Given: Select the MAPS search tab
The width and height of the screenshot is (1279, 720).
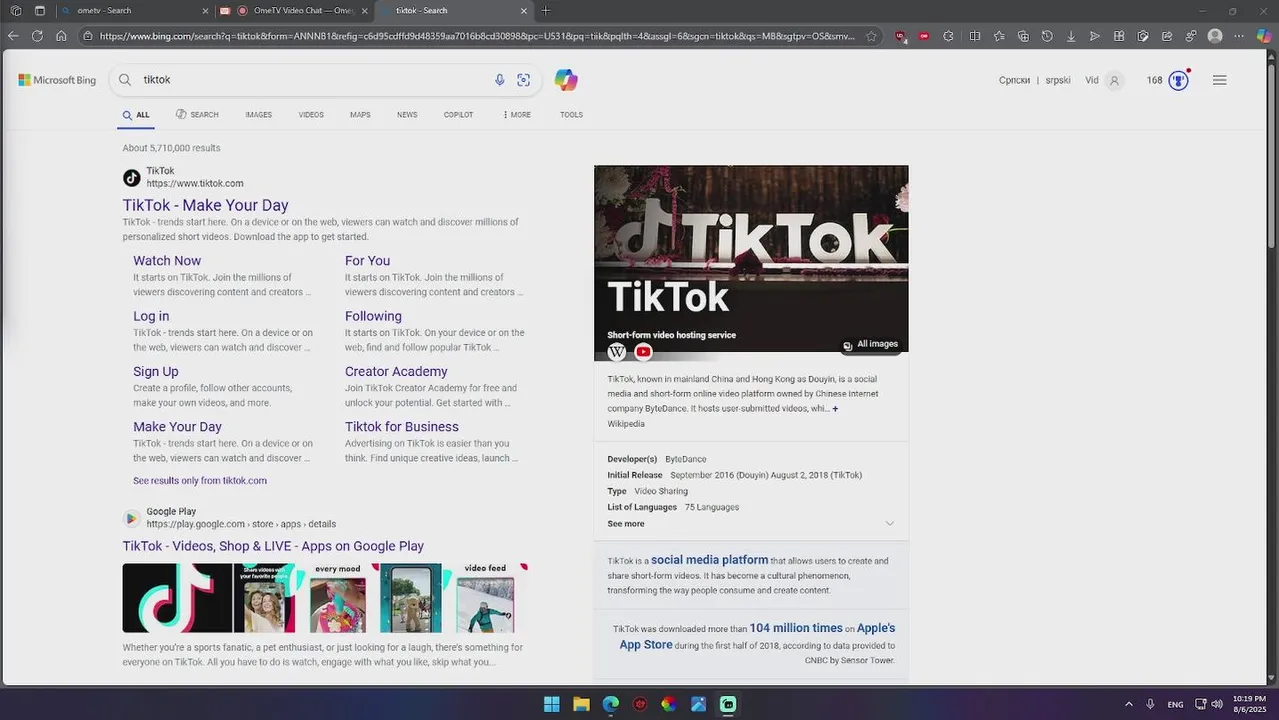Looking at the screenshot, I should coord(360,115).
